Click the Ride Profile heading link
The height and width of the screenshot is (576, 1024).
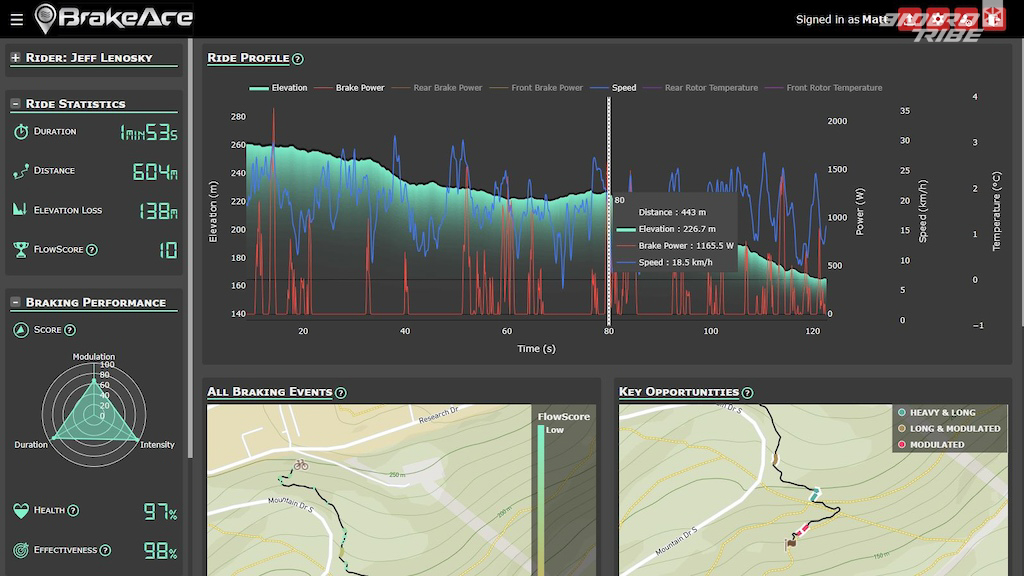click(x=248, y=58)
